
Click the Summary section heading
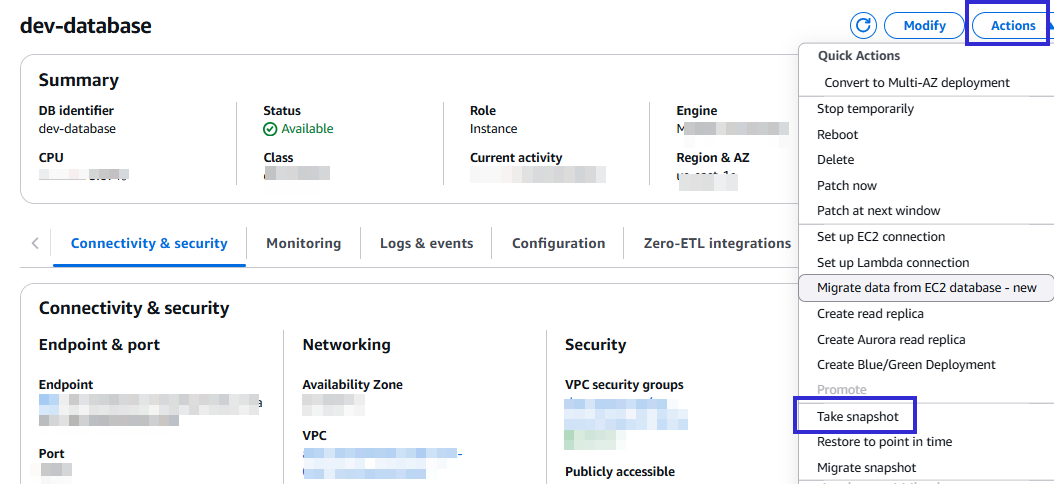coord(79,81)
